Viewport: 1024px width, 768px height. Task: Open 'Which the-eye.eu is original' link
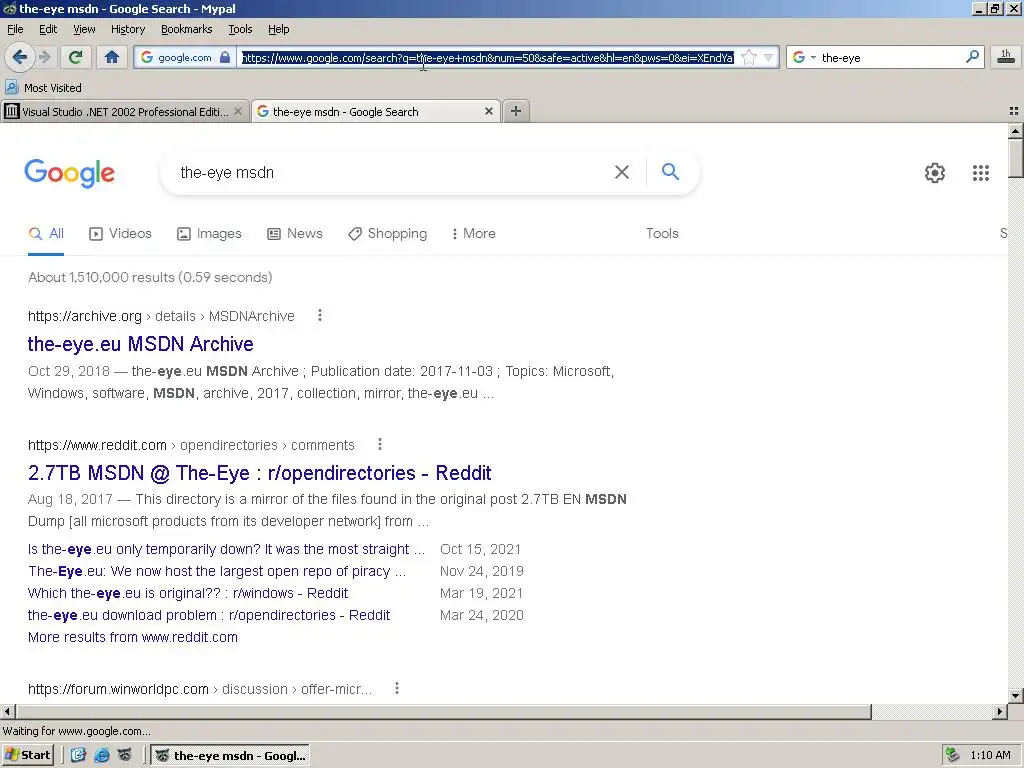point(188,594)
